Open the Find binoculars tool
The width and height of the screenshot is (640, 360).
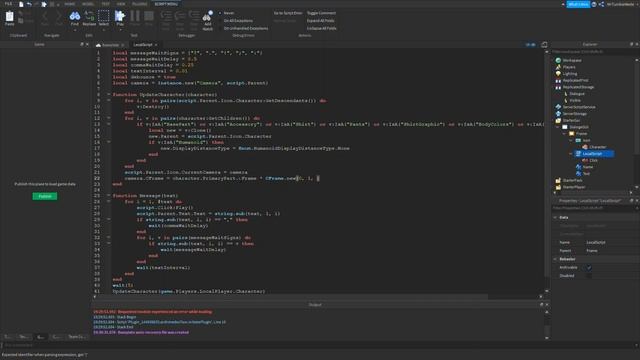(x=75, y=16)
